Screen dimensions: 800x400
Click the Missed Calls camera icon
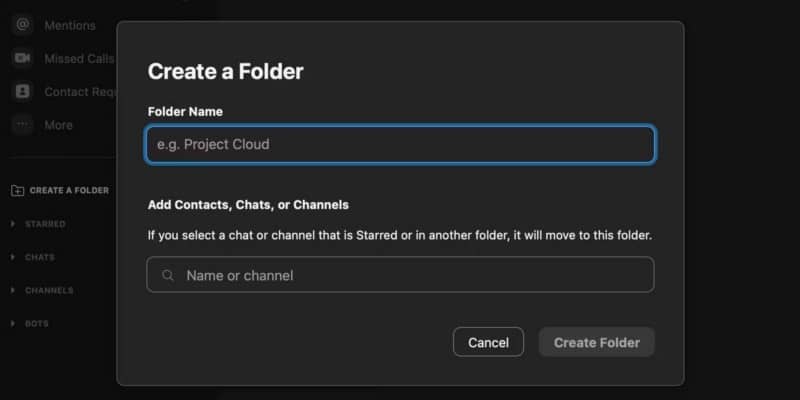point(22,58)
